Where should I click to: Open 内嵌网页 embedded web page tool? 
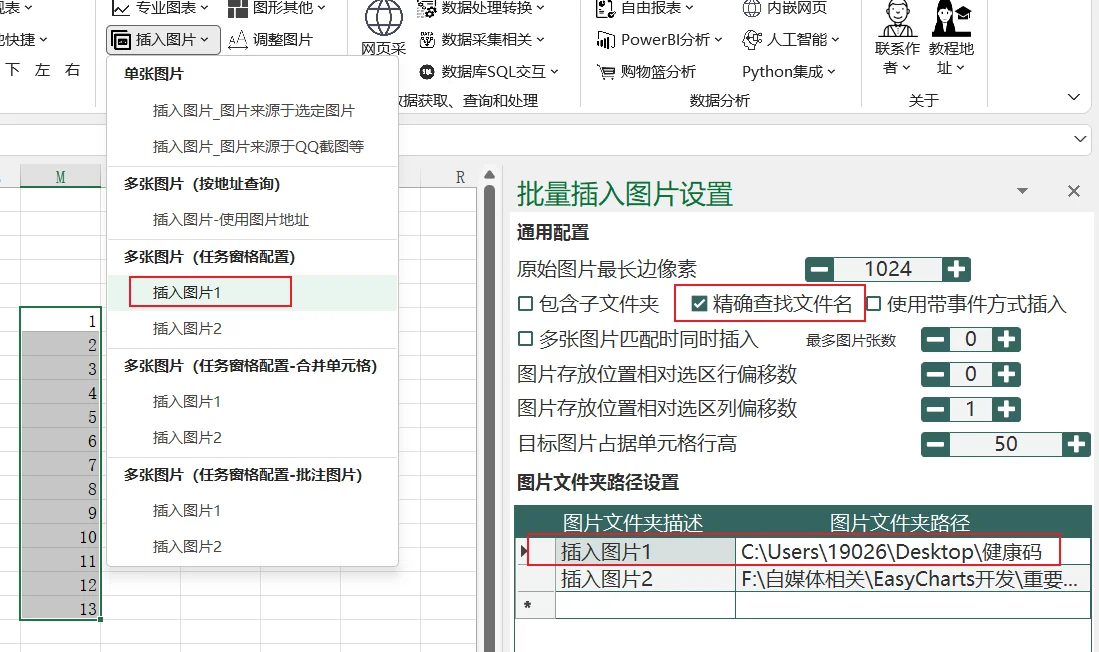[x=784, y=8]
